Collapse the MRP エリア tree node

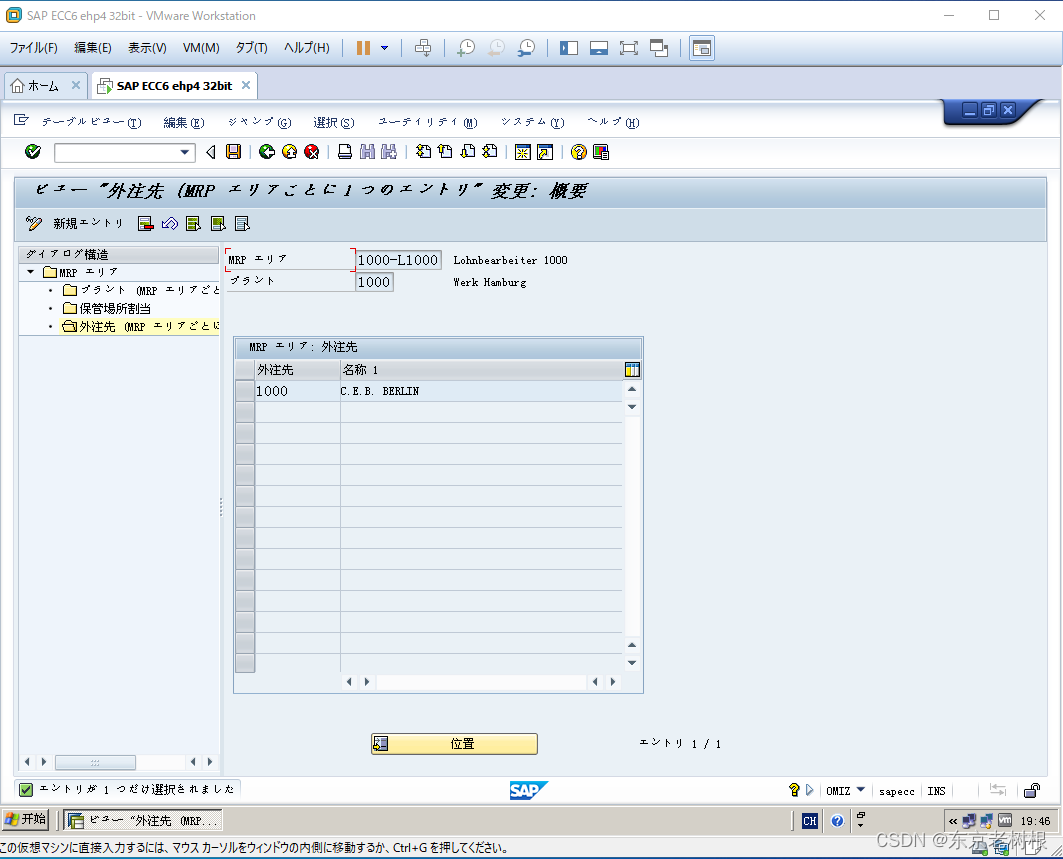(31, 272)
